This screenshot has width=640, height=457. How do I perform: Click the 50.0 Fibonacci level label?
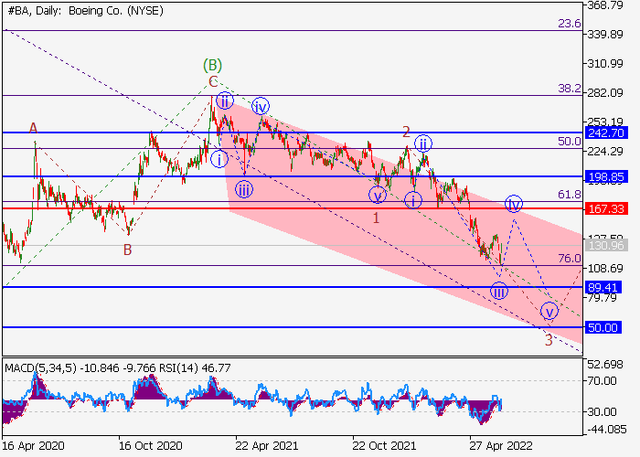(569, 142)
